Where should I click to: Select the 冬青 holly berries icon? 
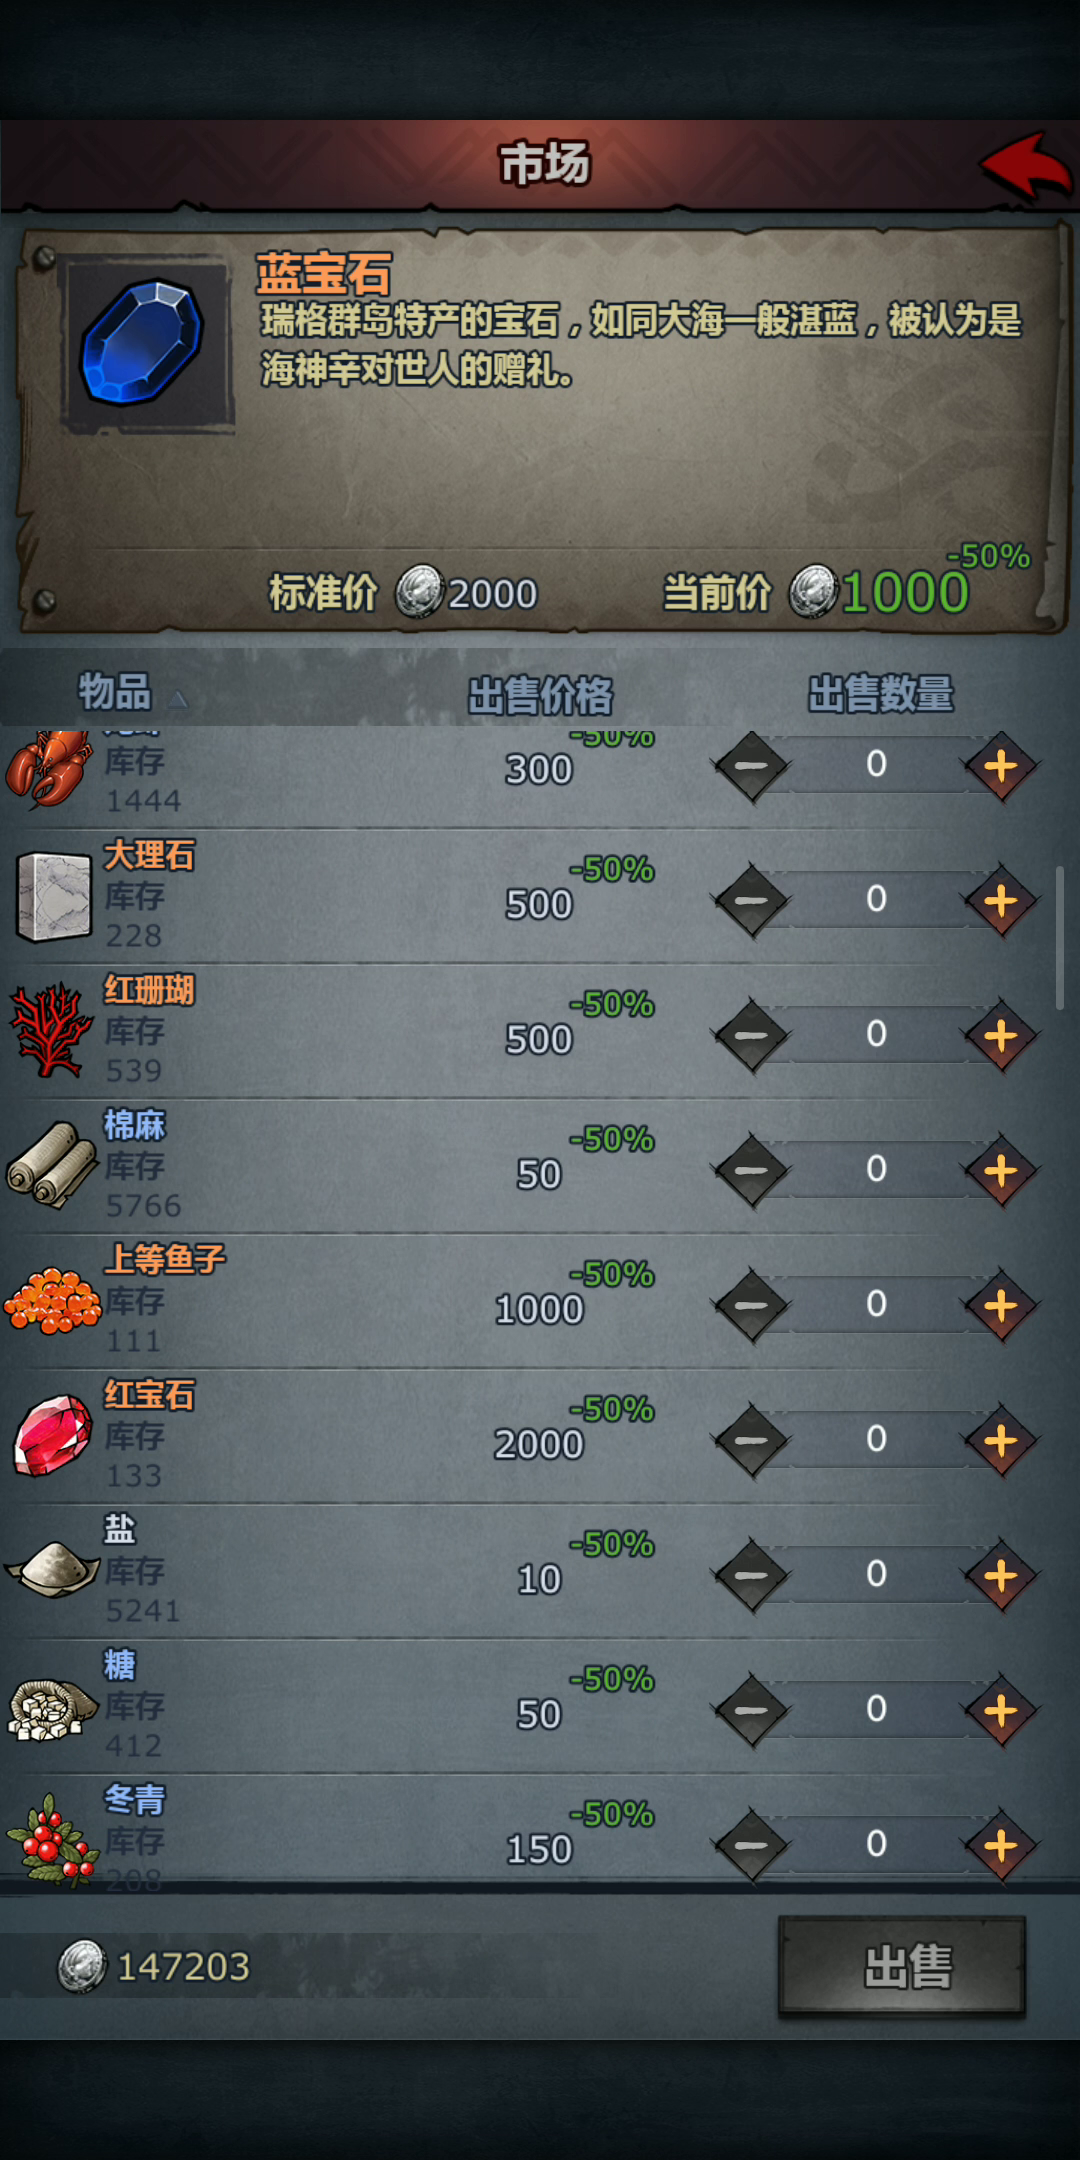pyautogui.click(x=52, y=1840)
